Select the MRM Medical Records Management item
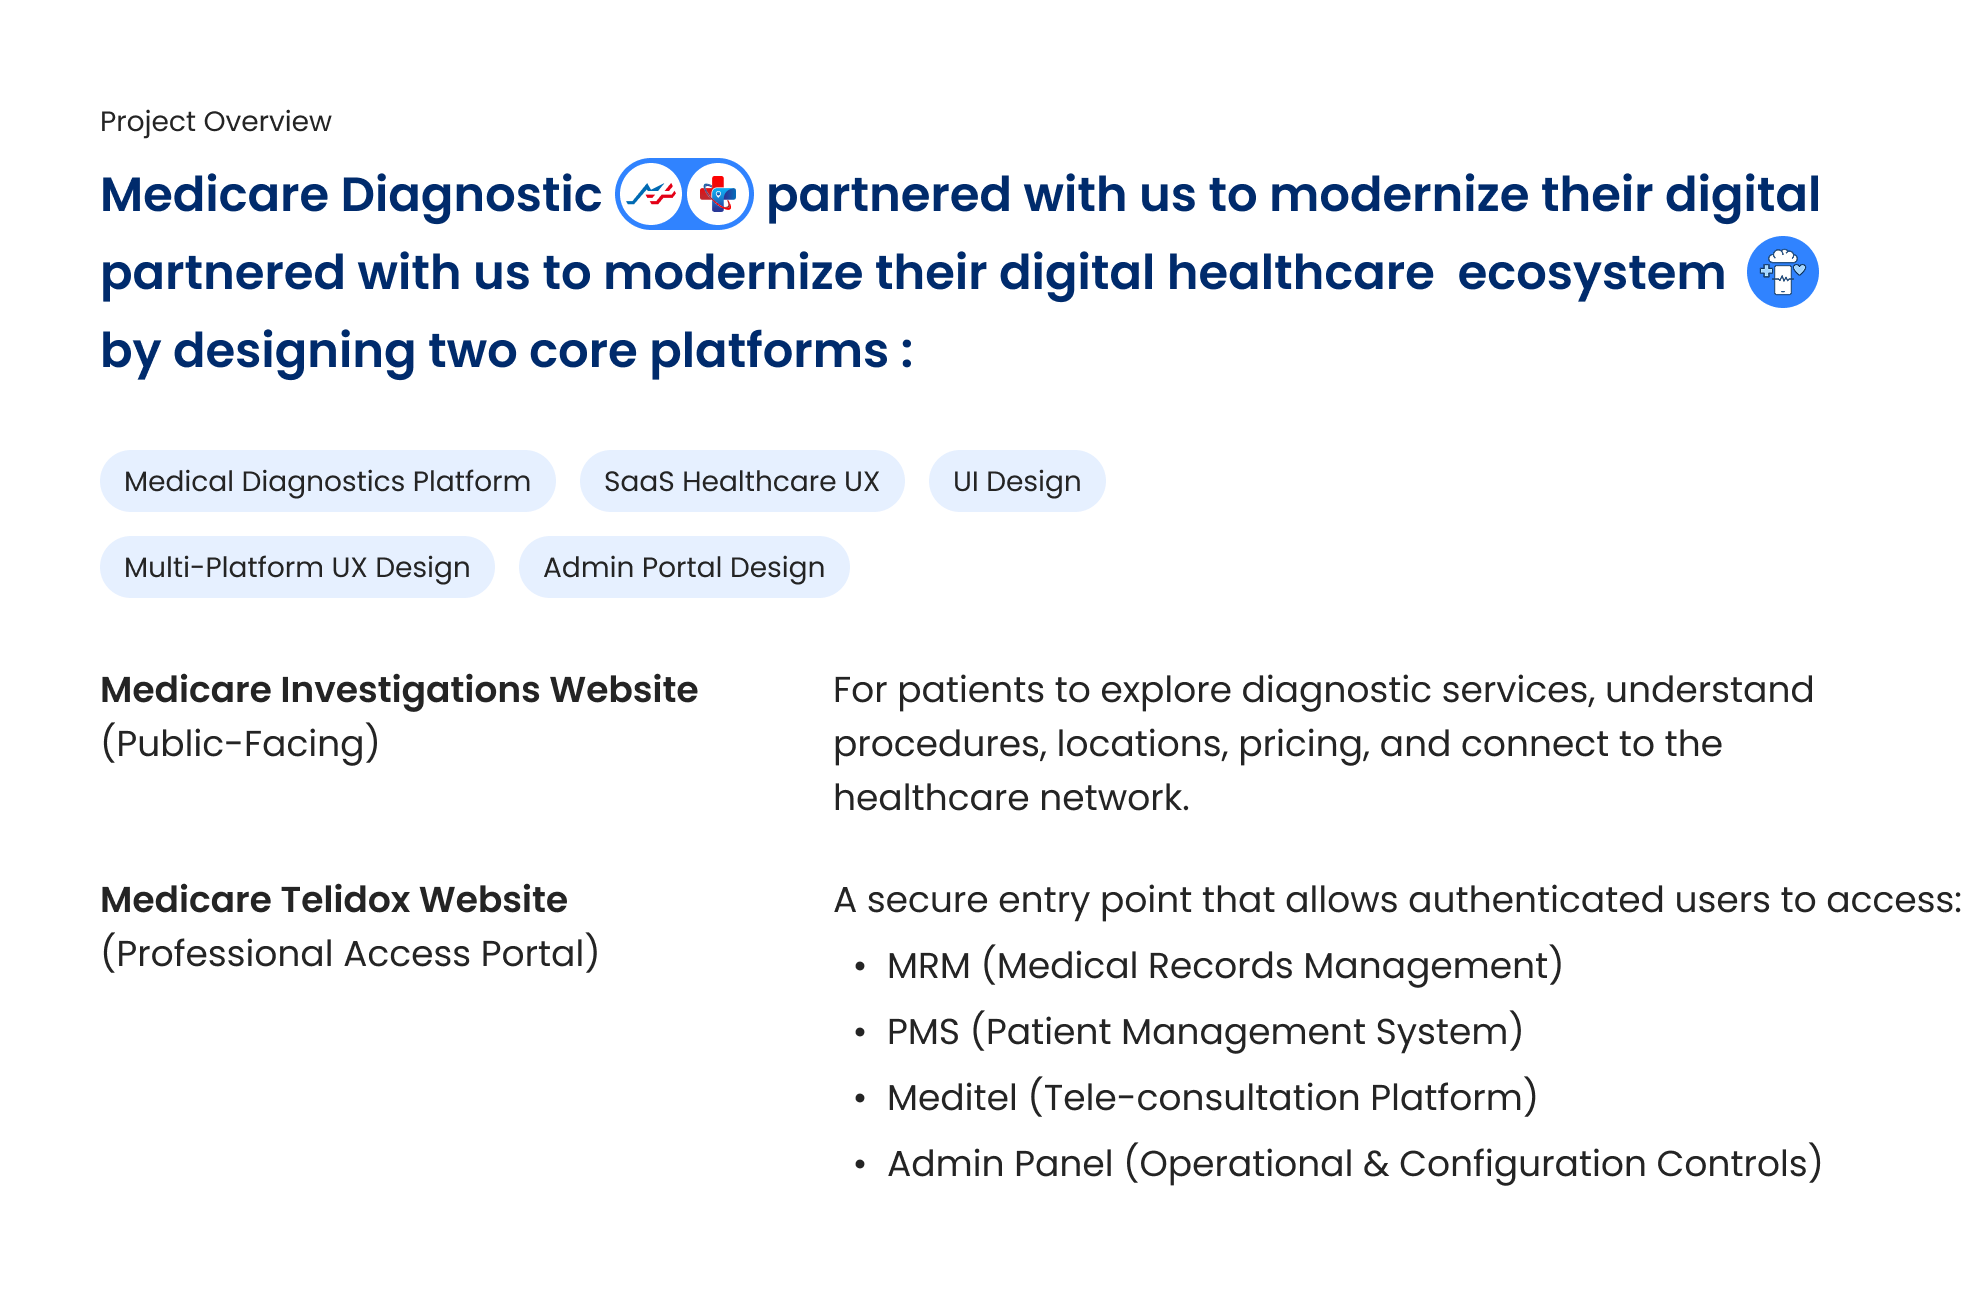1961x1290 pixels. (x=1224, y=965)
